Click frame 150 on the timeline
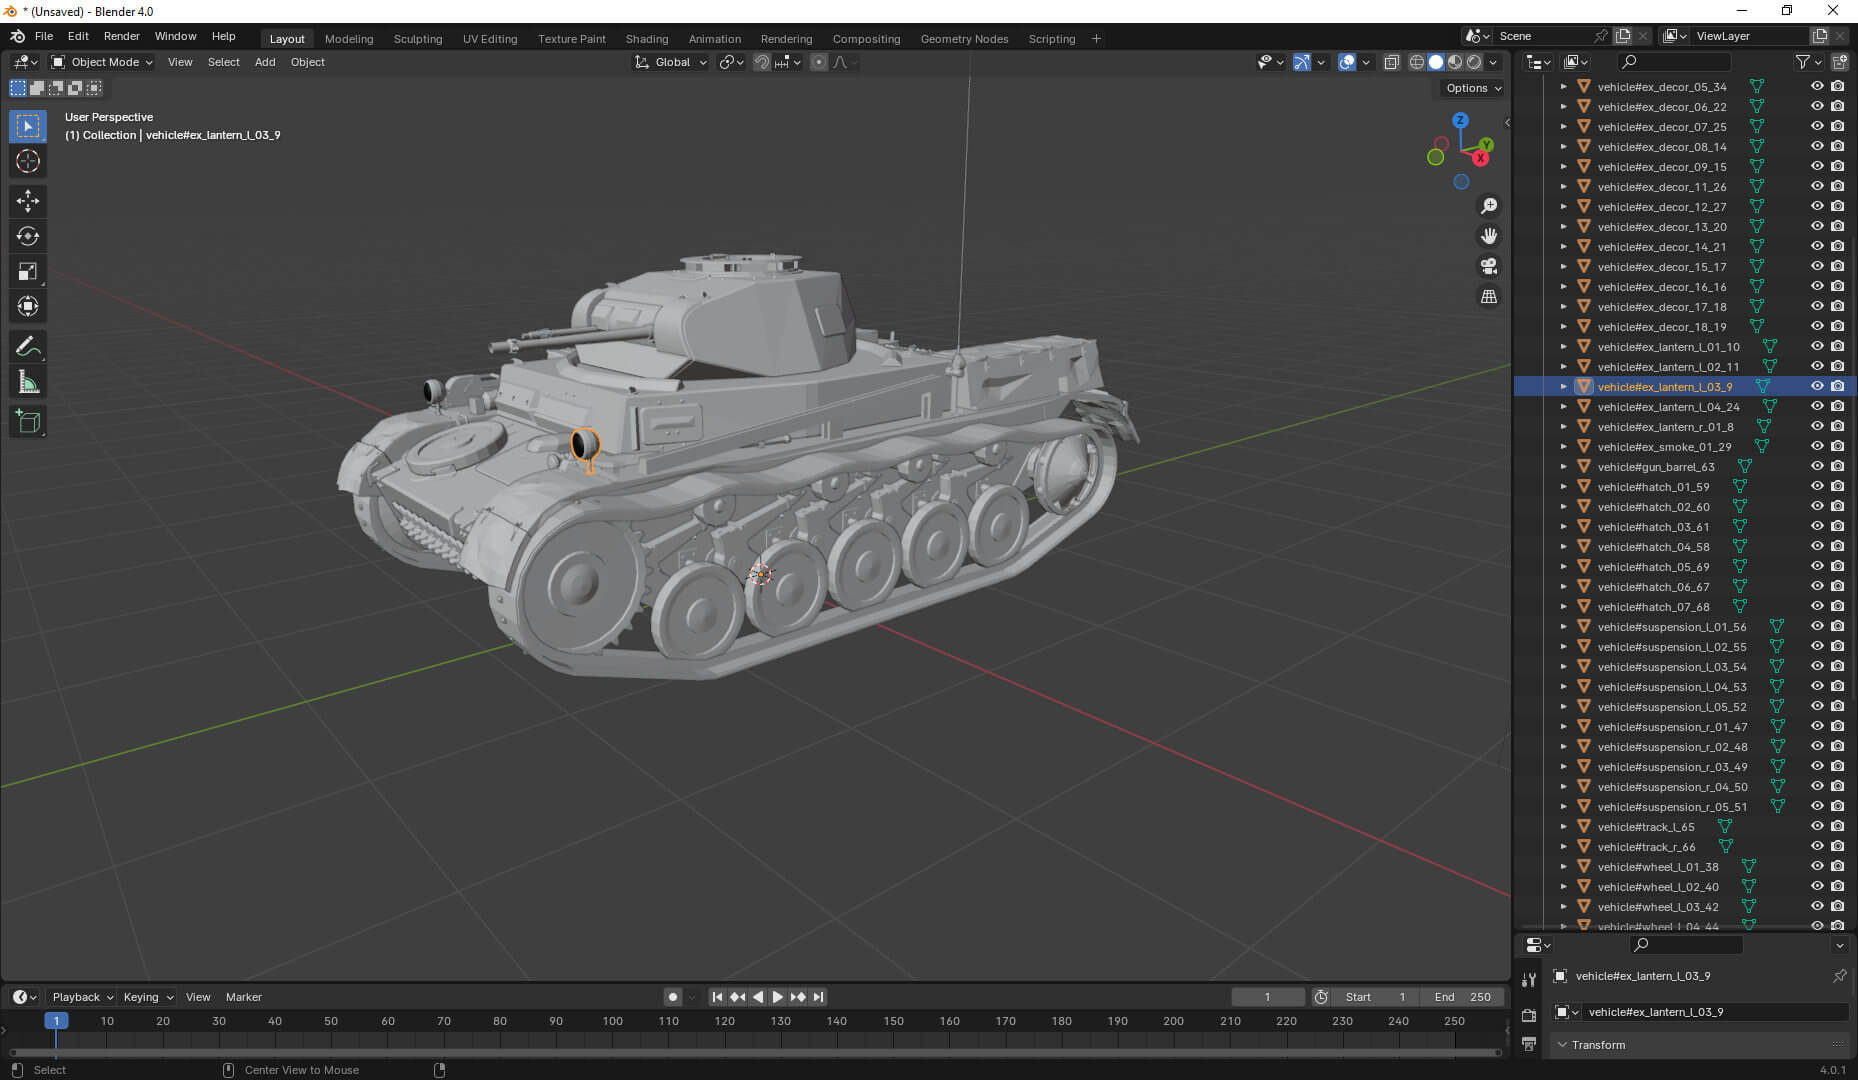Viewport: 1858px width, 1080px height. click(891, 1021)
